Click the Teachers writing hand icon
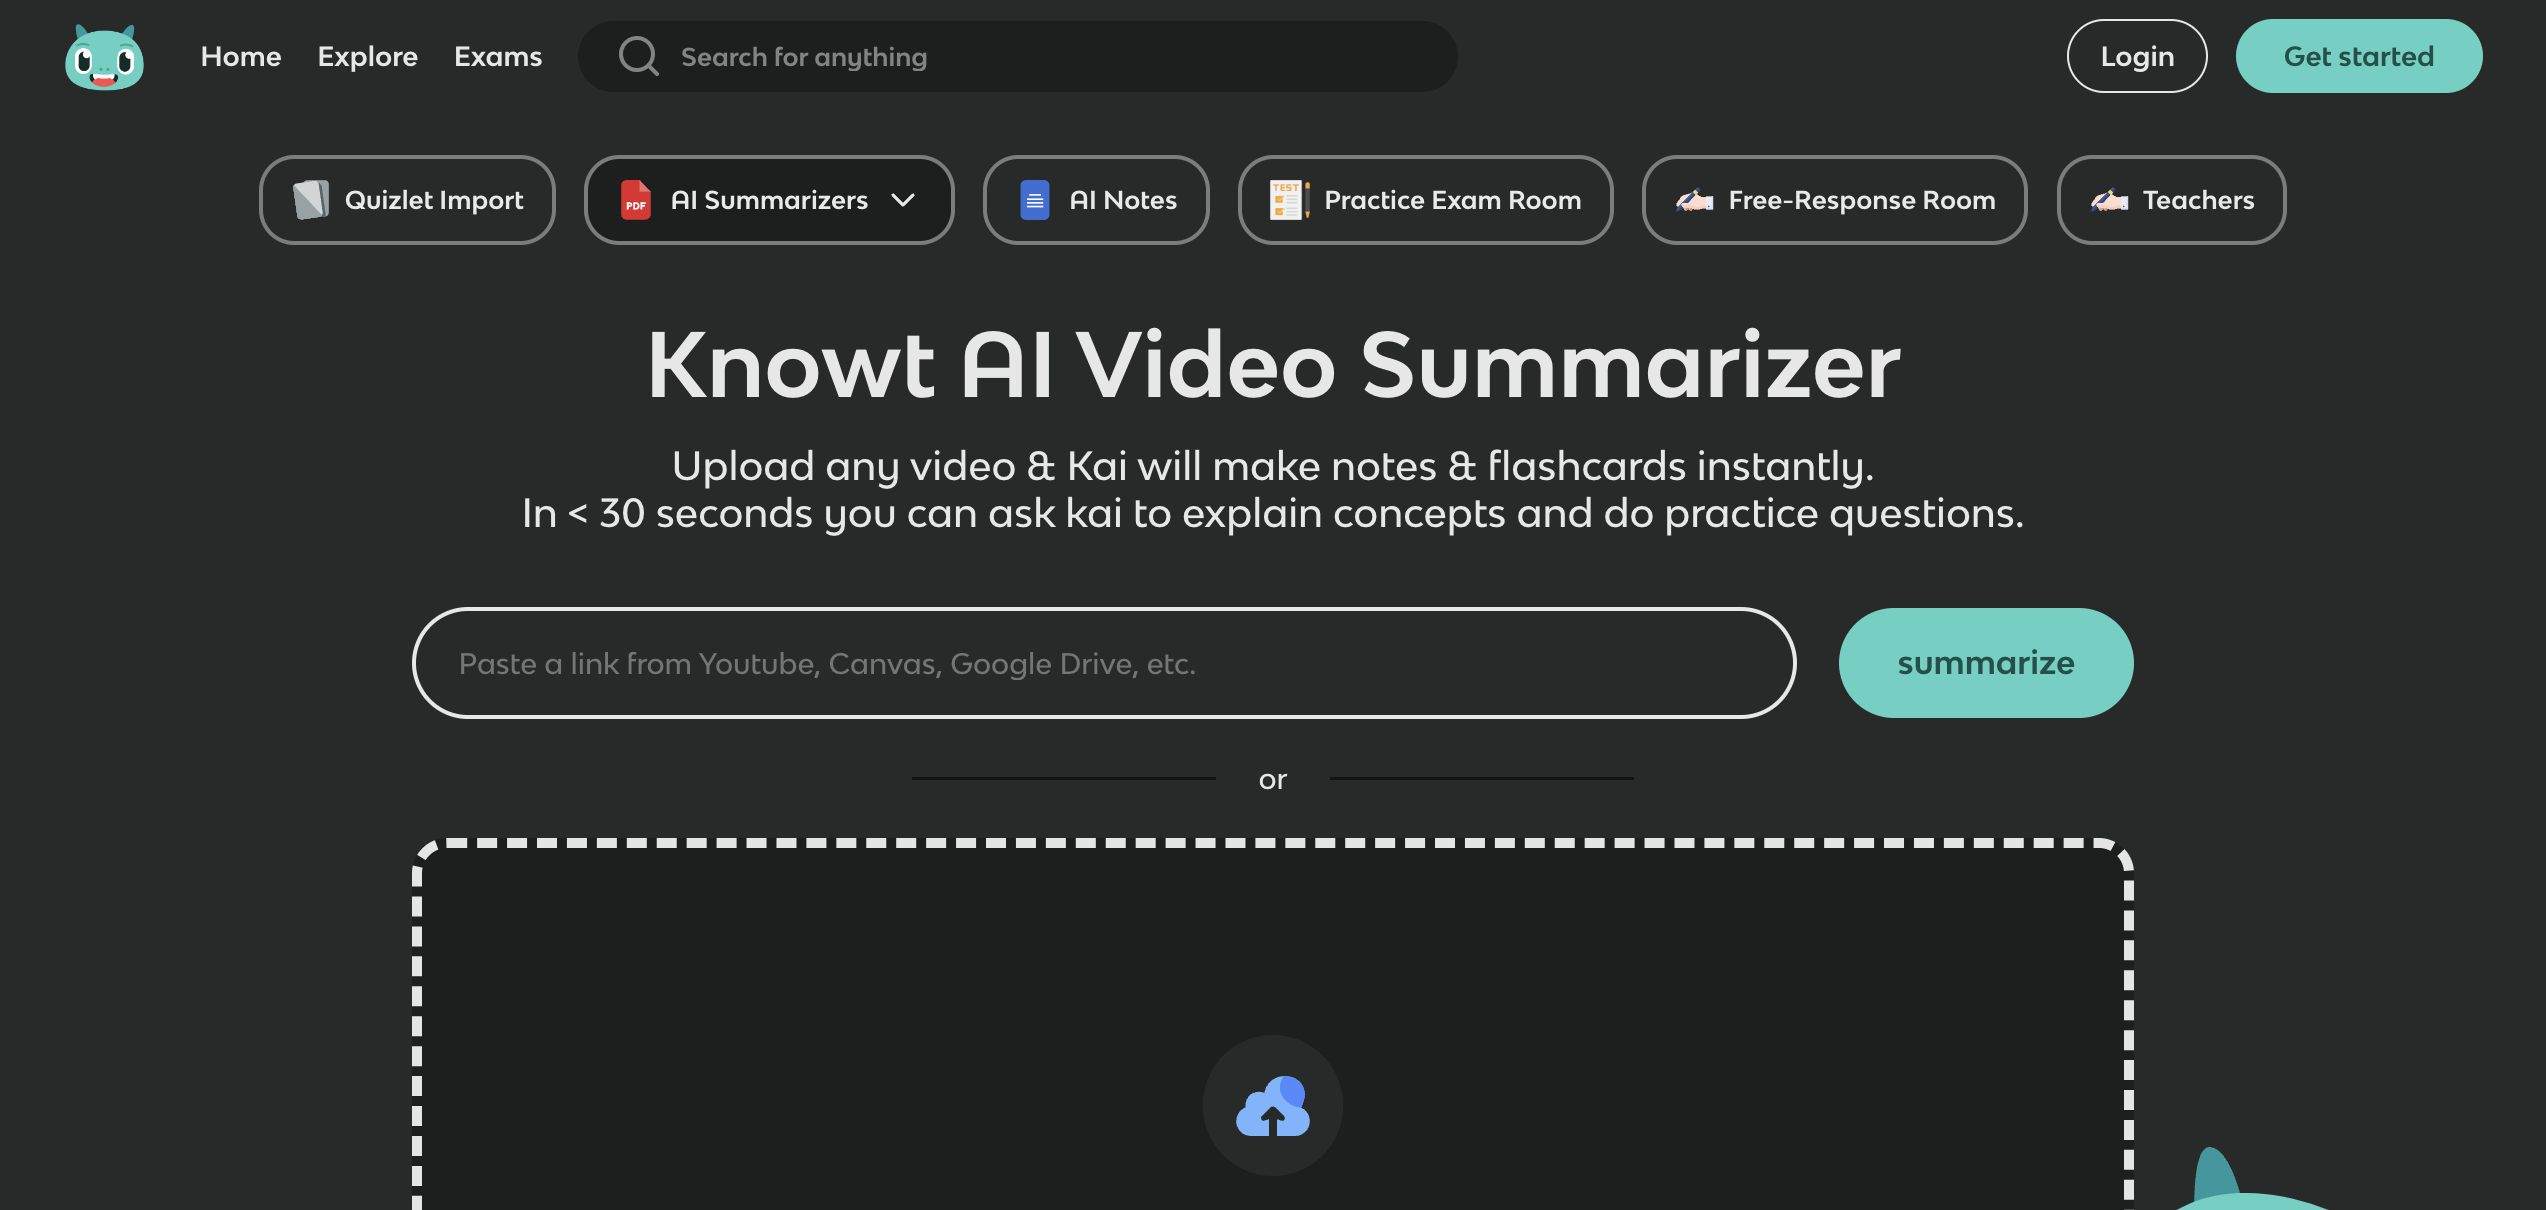Screen dimensions: 2546x1210 (x=2109, y=200)
